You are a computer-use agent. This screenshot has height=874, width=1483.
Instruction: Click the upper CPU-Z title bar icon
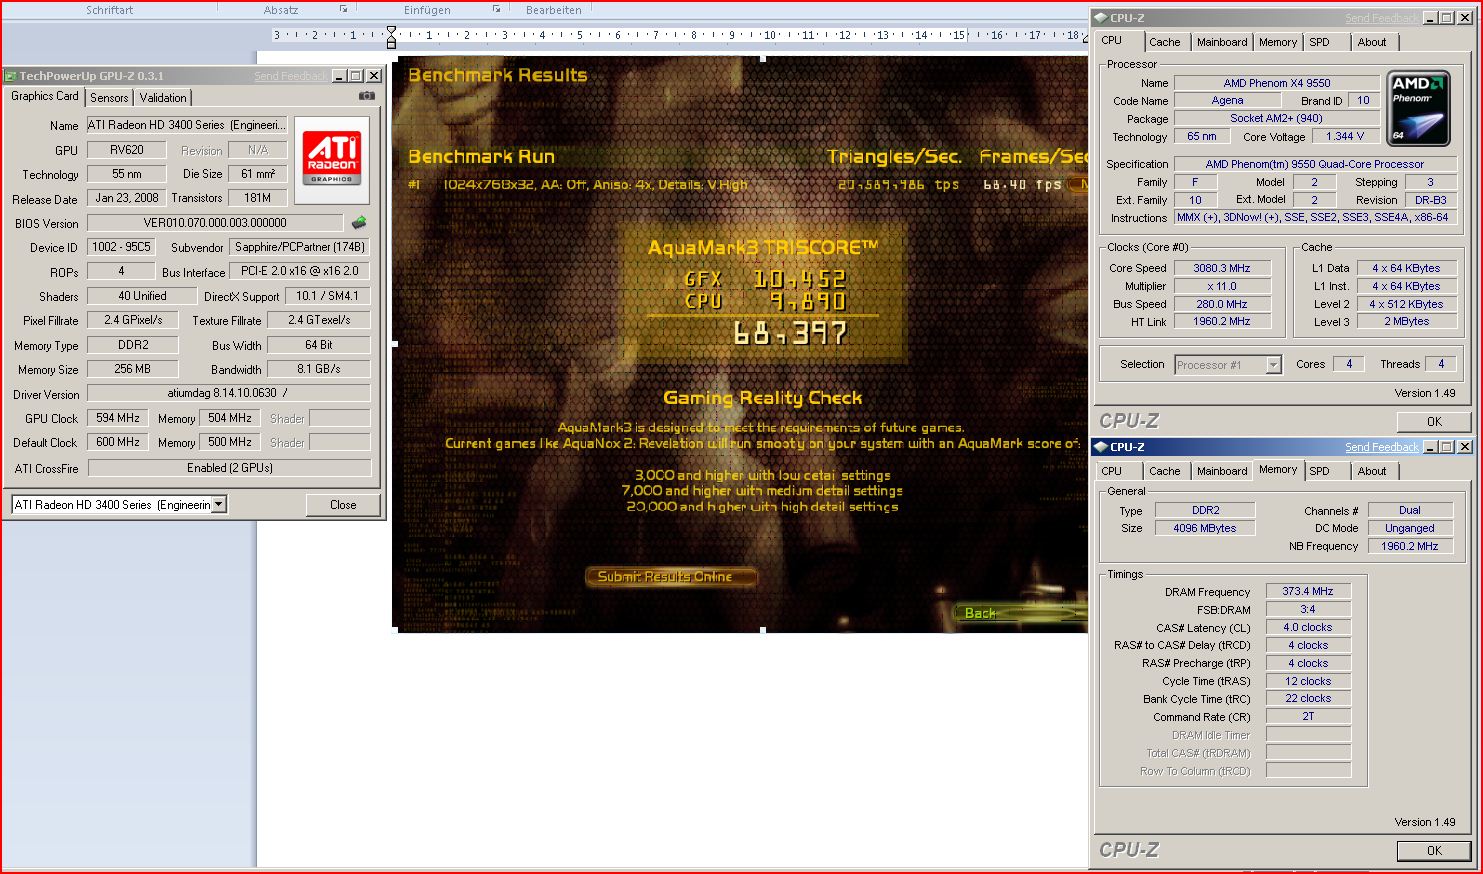click(x=1101, y=18)
